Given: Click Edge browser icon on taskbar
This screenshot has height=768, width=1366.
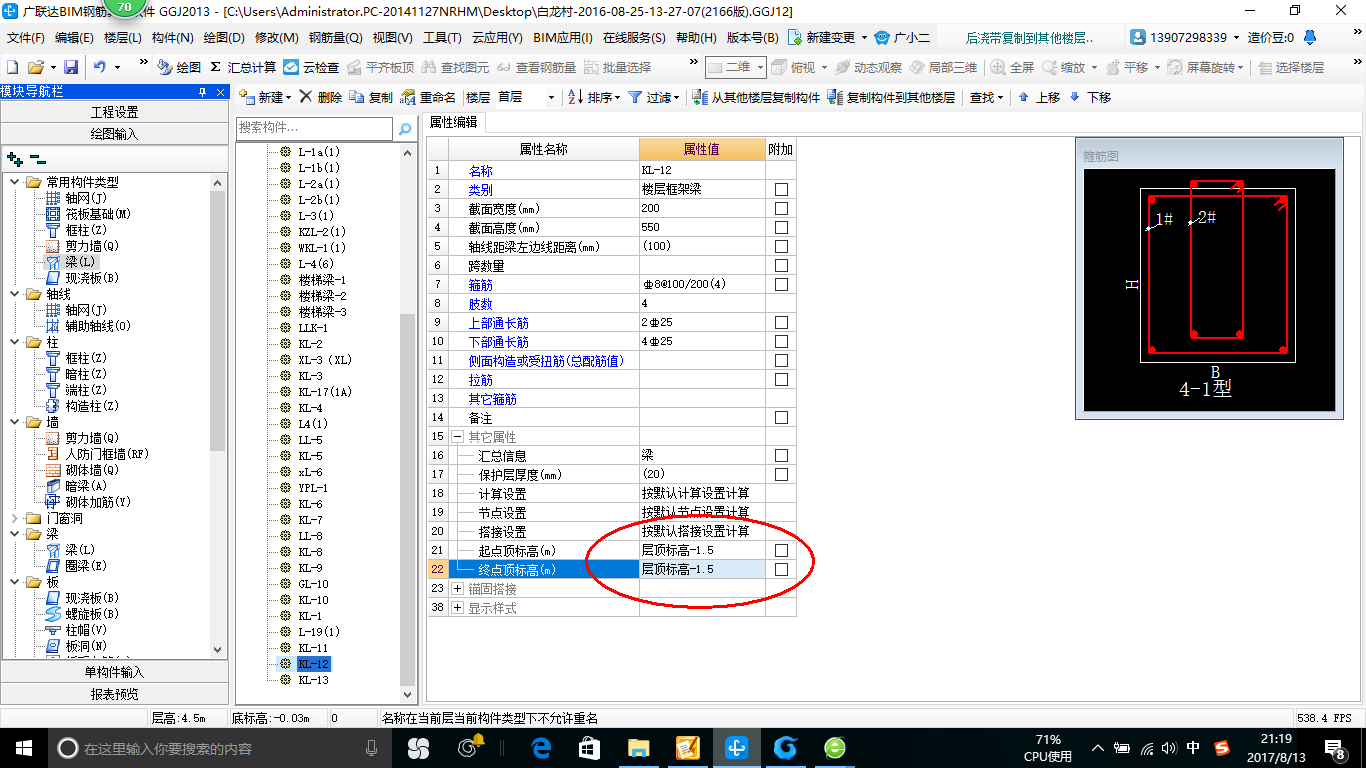Looking at the screenshot, I should [x=541, y=748].
